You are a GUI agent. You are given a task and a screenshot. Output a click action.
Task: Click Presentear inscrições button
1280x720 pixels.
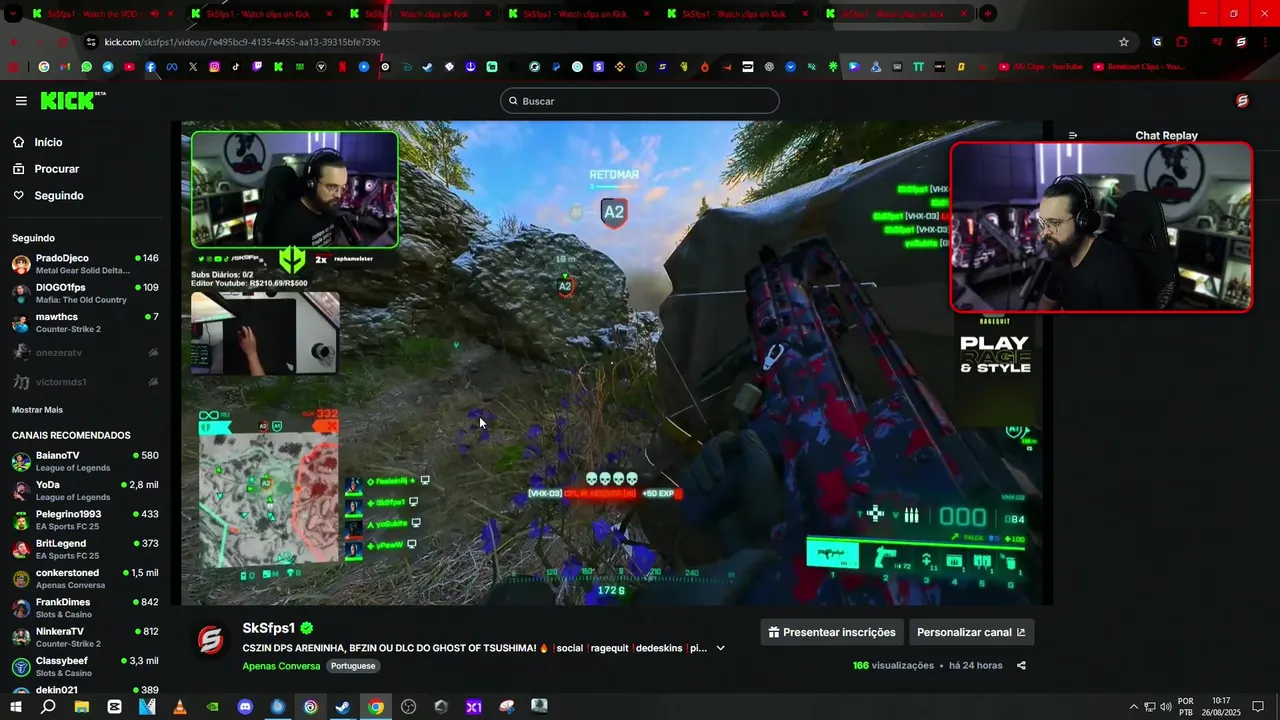click(x=832, y=632)
